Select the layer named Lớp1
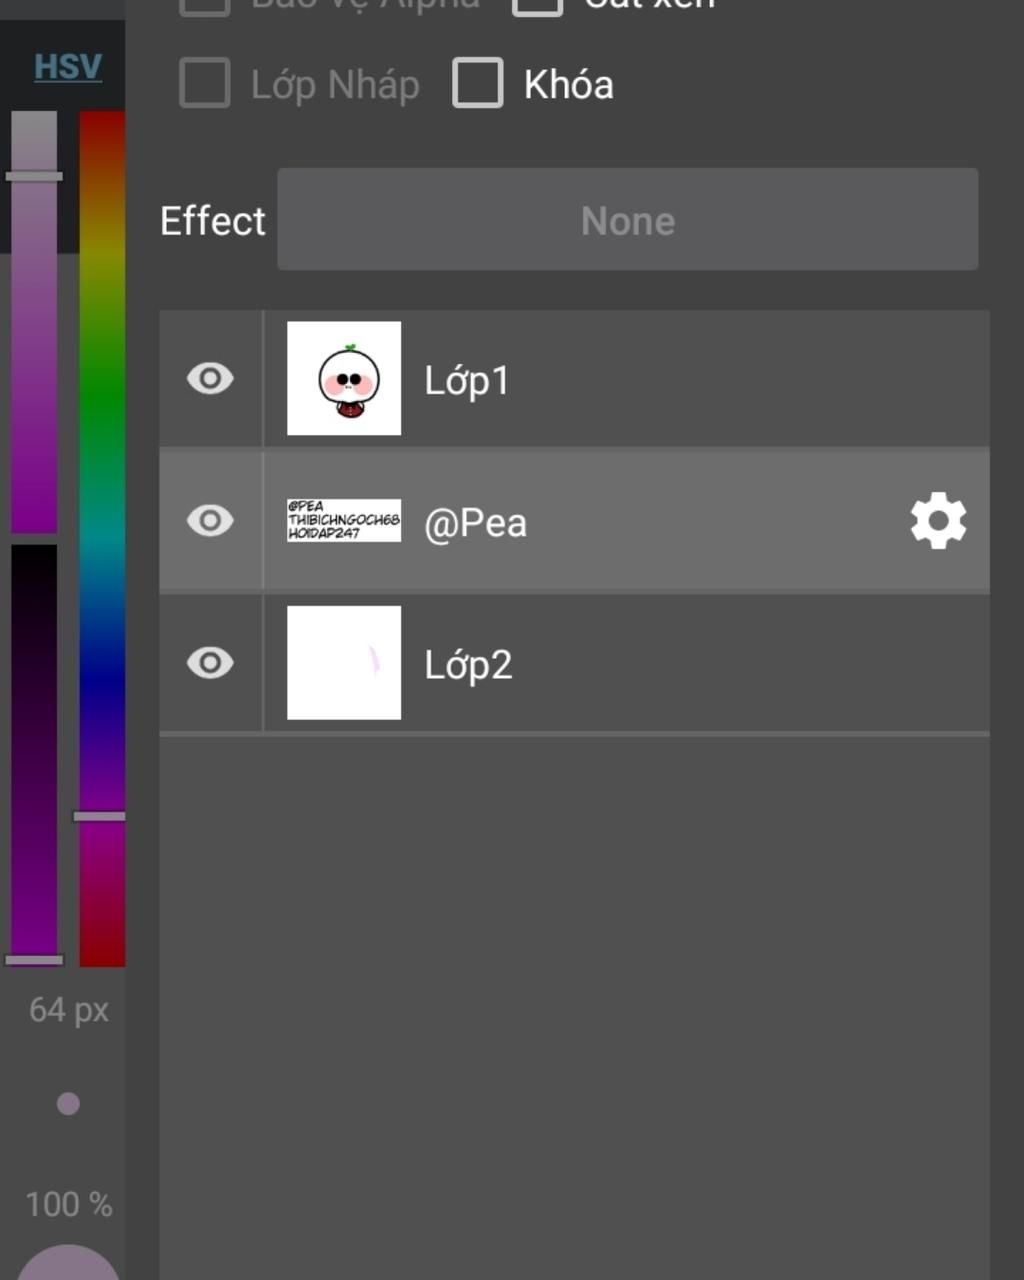The height and width of the screenshot is (1280, 1024). pyautogui.click(x=467, y=381)
